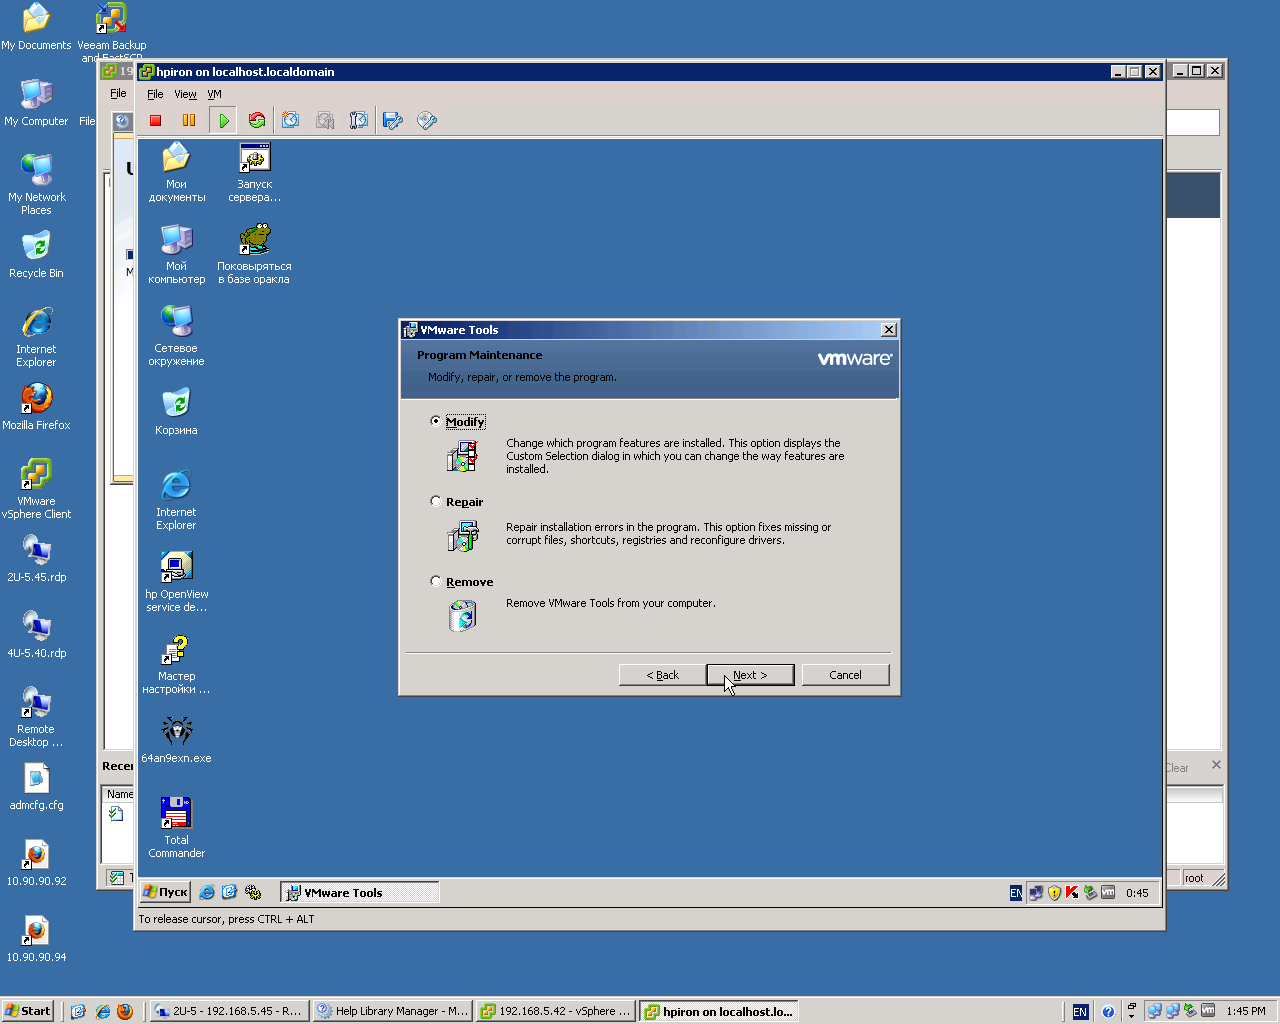
Task: Switch to 192.168.5.42 vSphere taskbar button
Action: [x=555, y=1011]
